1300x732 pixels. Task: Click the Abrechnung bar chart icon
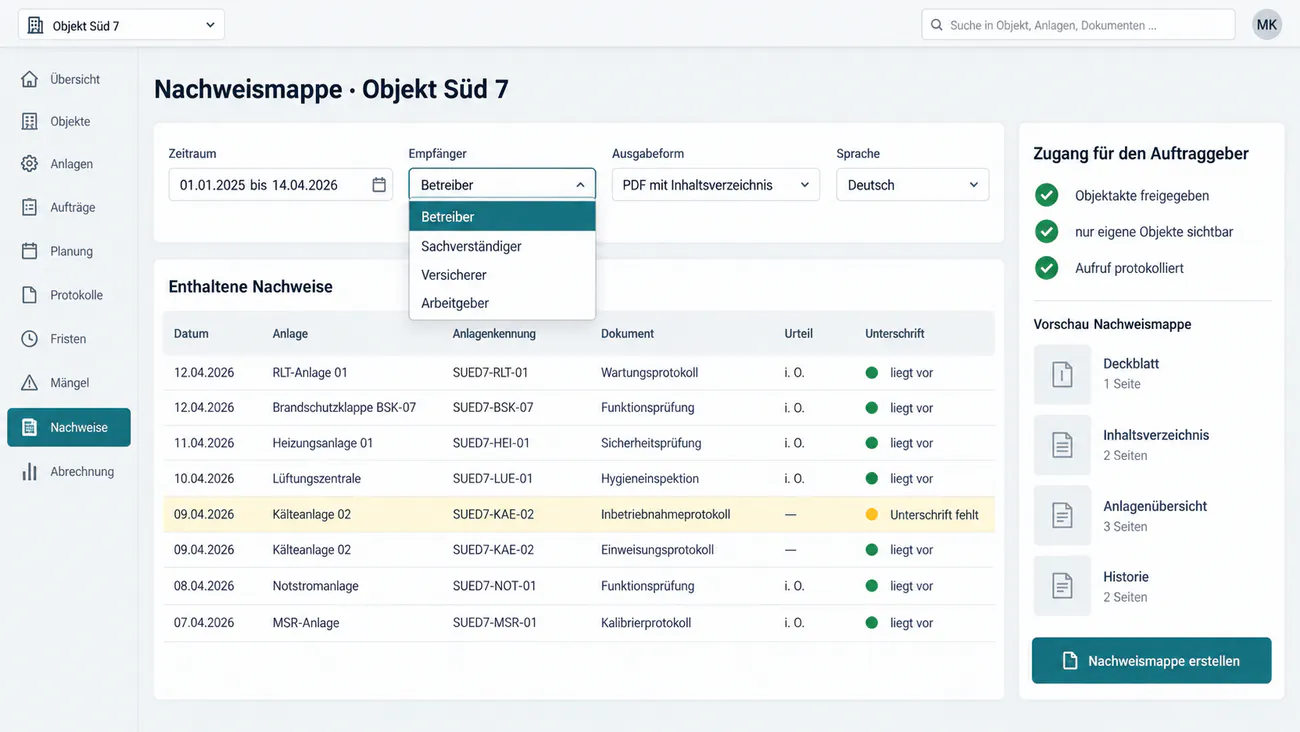coord(30,471)
